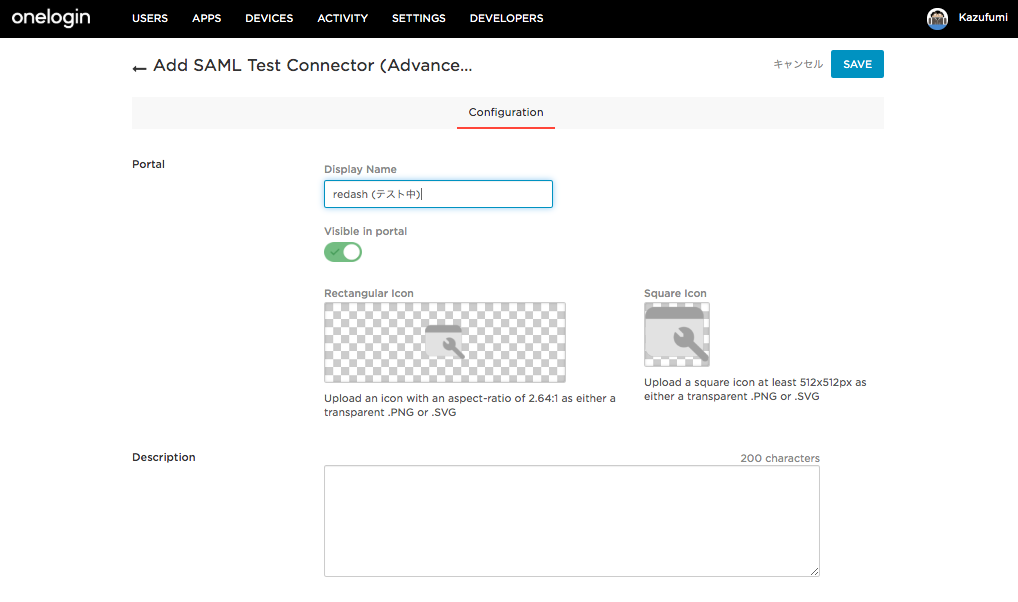Click the Visible in portal label
1018x602 pixels.
coord(366,231)
